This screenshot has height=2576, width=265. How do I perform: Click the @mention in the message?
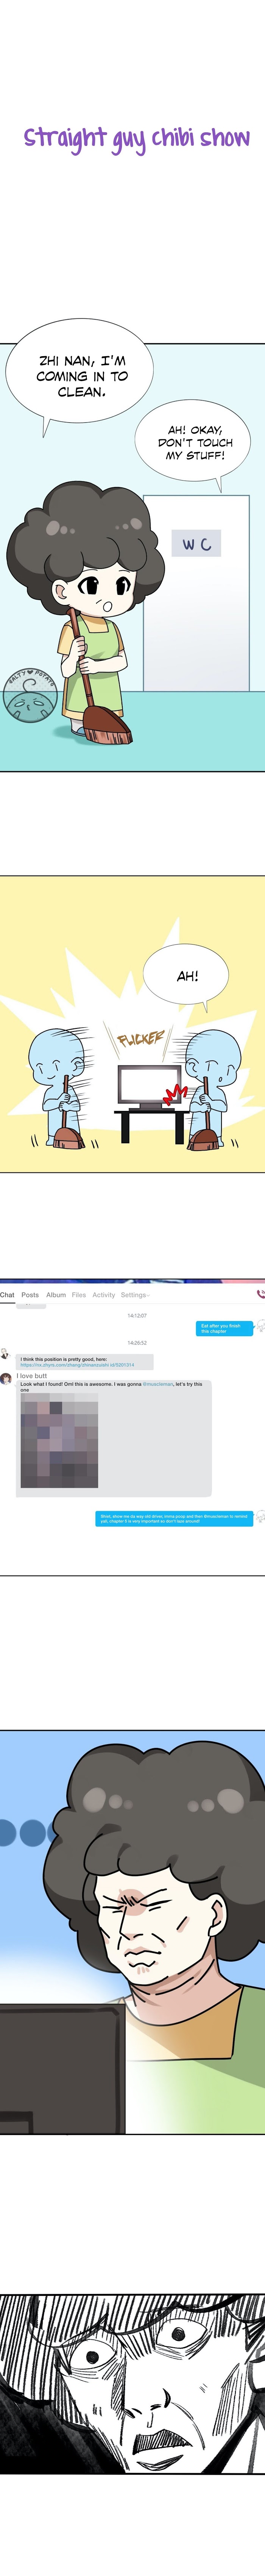[x=158, y=1384]
